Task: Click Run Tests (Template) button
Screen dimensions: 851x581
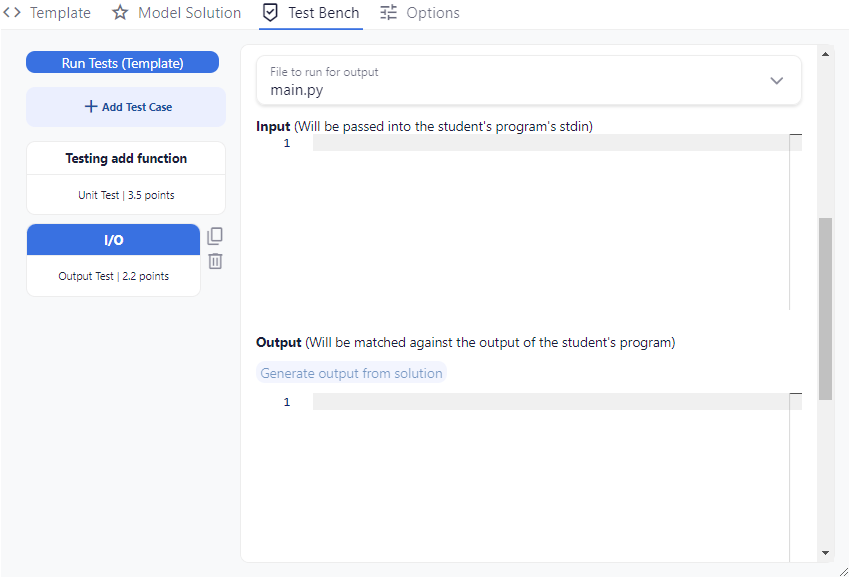Action: pos(123,62)
